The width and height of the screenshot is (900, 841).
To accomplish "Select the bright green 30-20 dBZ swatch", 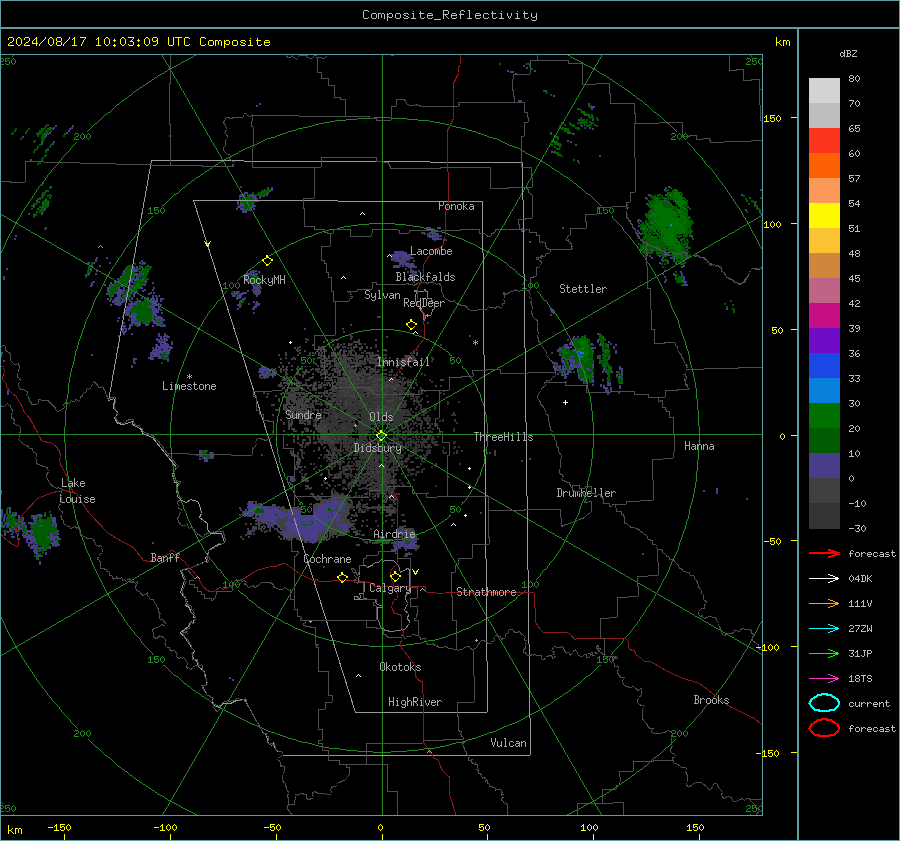I will tap(824, 416).
